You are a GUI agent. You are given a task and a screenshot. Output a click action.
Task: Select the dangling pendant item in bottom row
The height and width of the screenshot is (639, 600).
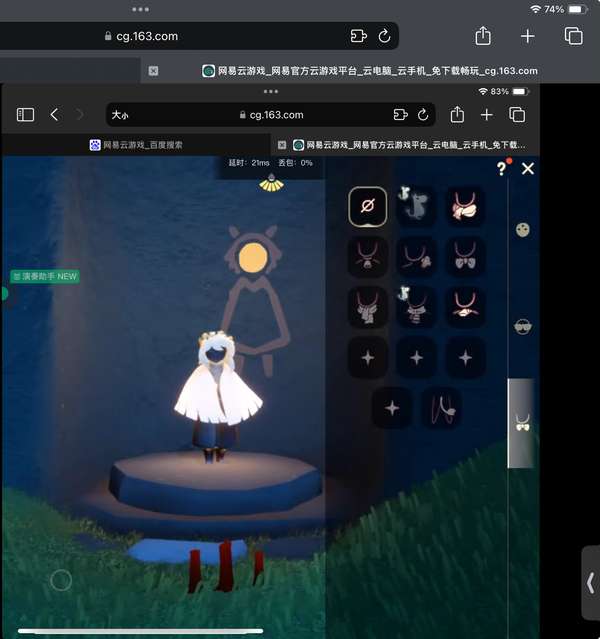(x=442, y=408)
